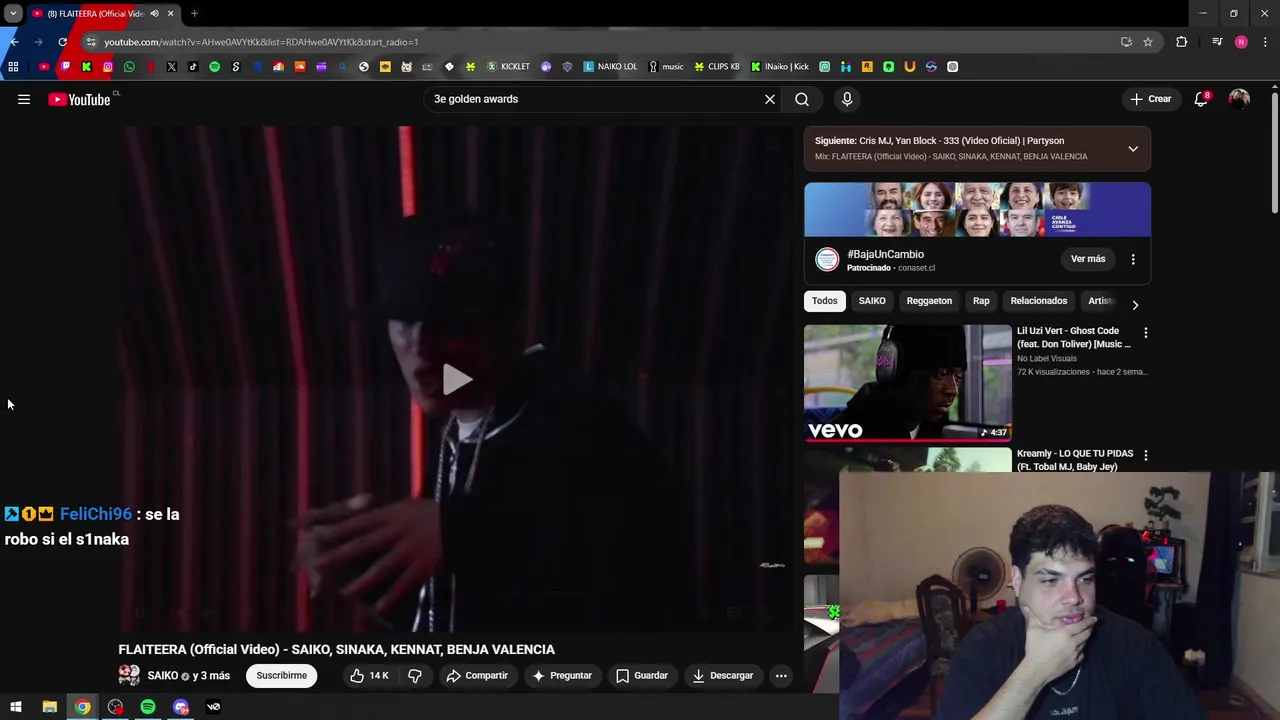Open the WhatsApp bookmark
The height and width of the screenshot is (720, 1280).
point(129,67)
